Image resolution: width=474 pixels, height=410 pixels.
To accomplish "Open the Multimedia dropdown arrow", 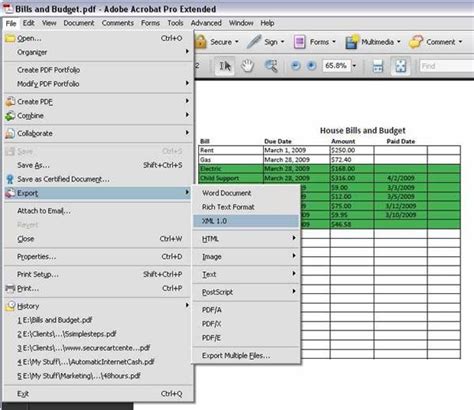I will [399, 42].
